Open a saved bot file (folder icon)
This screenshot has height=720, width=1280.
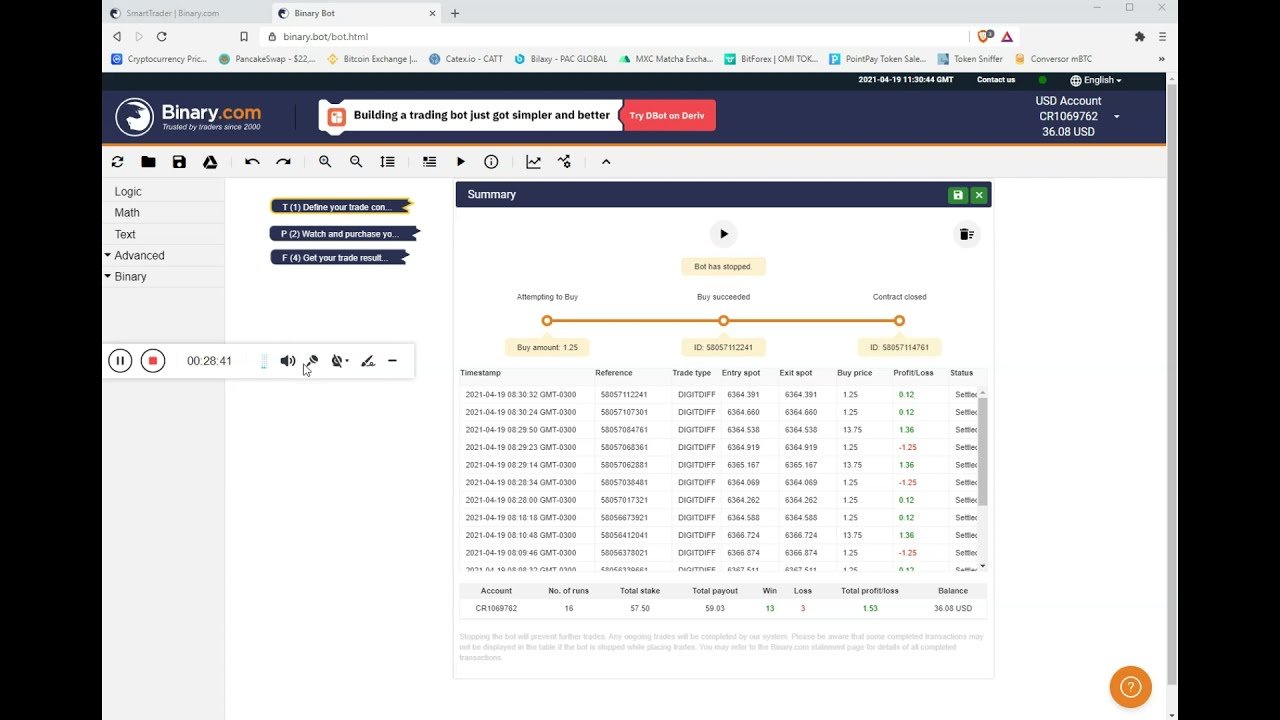coord(148,162)
